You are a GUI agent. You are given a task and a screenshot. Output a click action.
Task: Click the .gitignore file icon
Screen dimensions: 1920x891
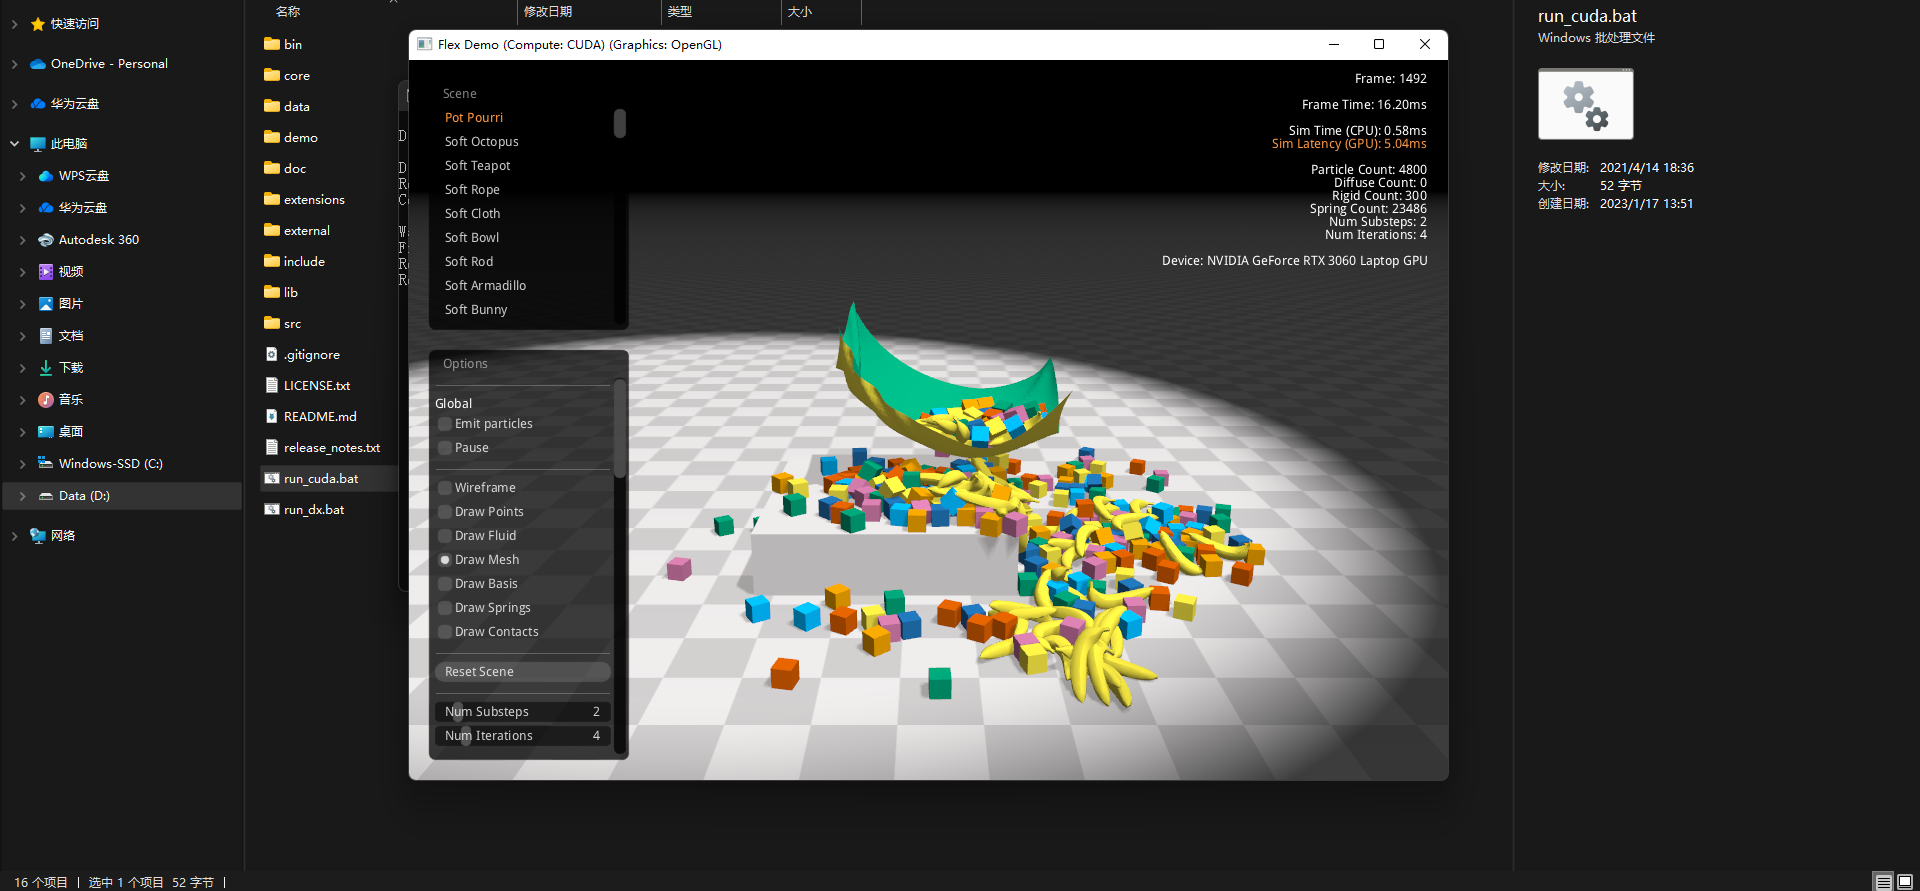click(x=272, y=354)
